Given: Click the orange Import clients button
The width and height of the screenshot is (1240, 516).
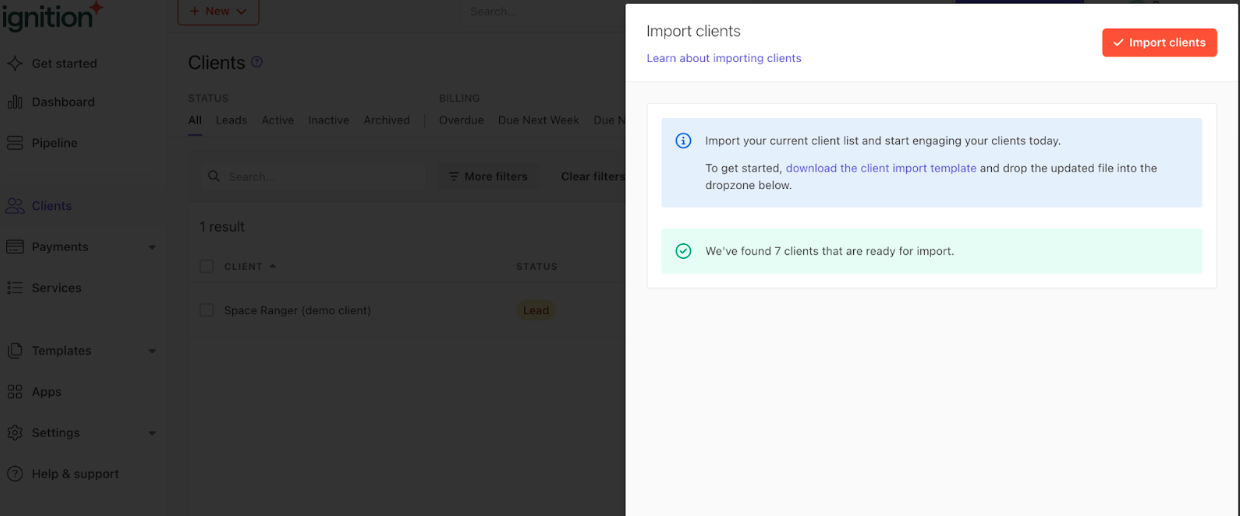Looking at the screenshot, I should click(x=1159, y=43).
